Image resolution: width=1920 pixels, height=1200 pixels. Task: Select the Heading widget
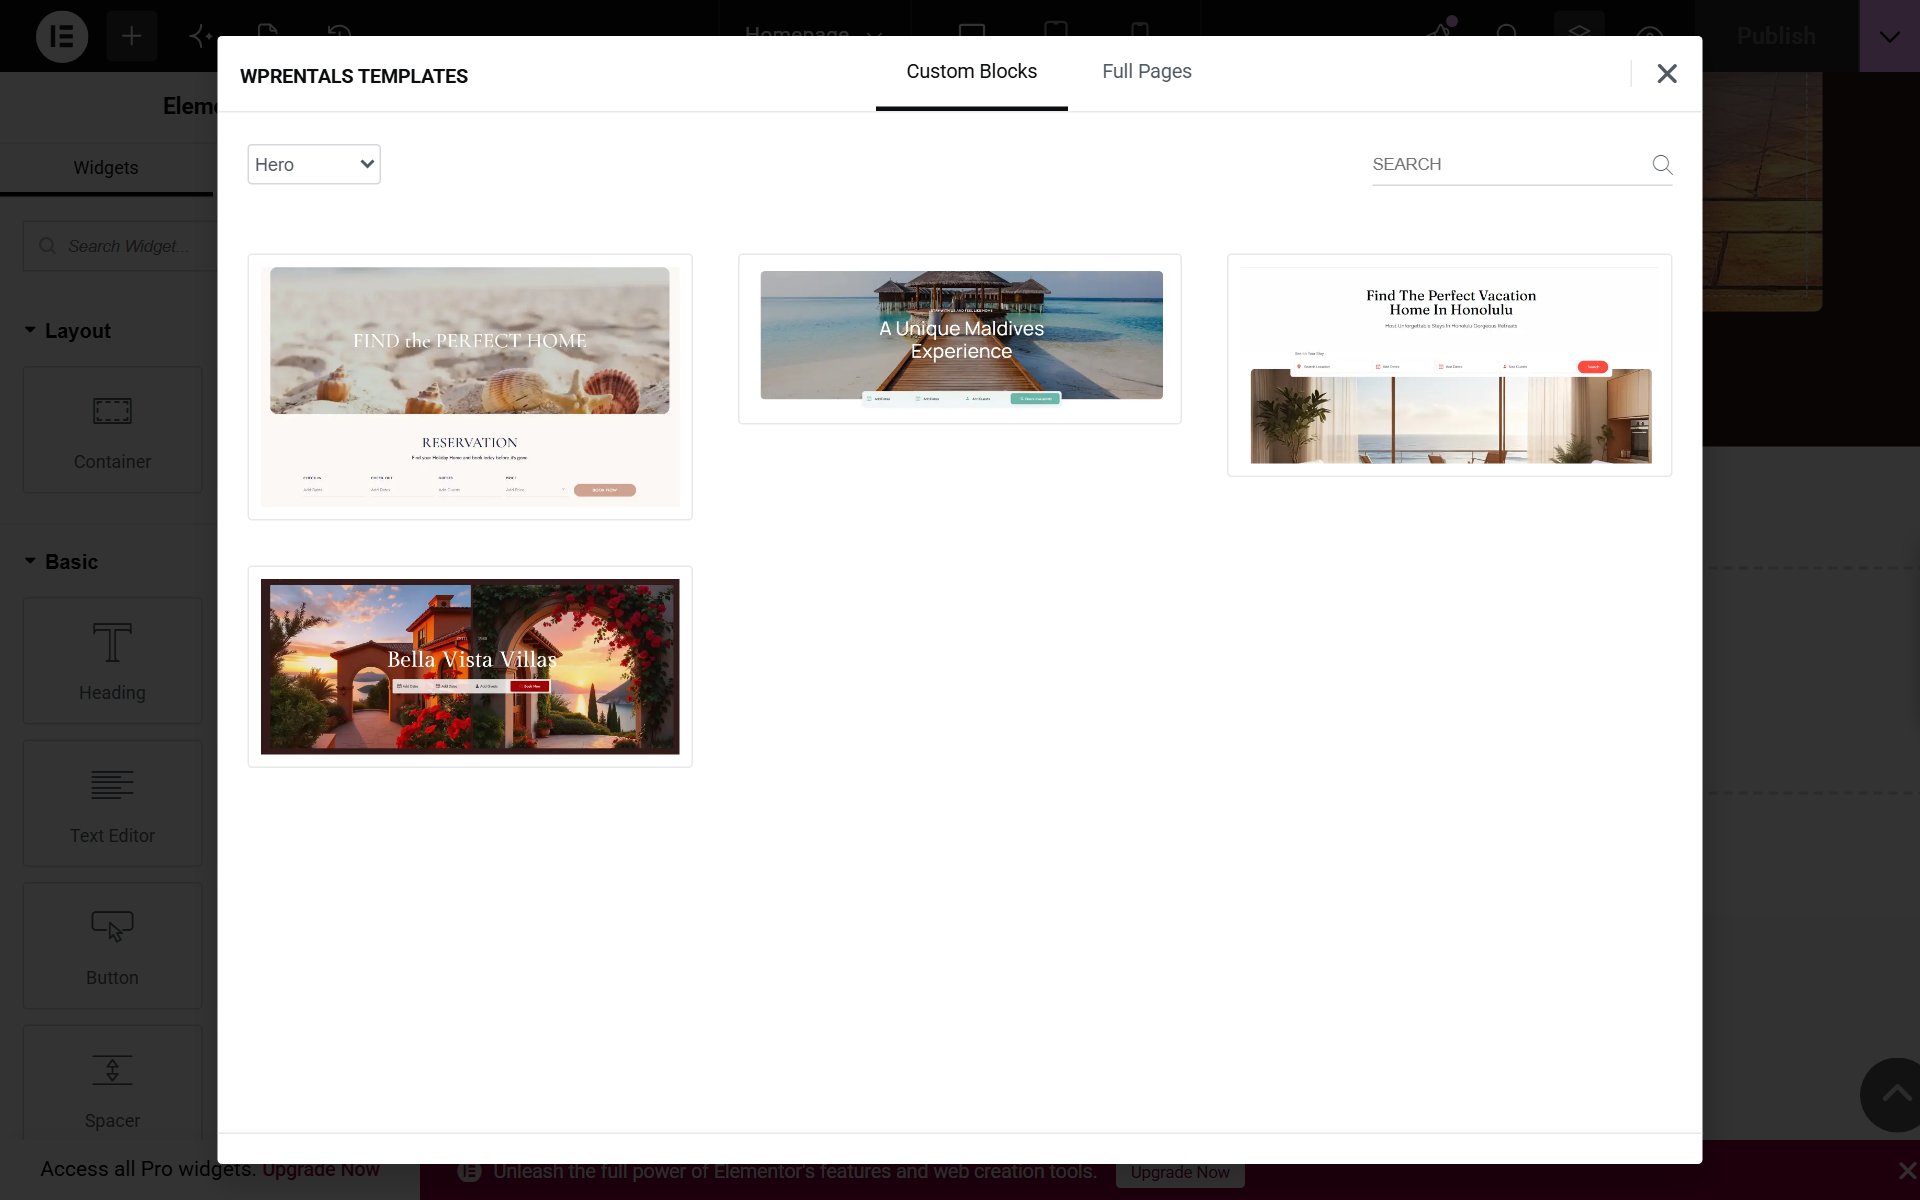[x=112, y=660]
